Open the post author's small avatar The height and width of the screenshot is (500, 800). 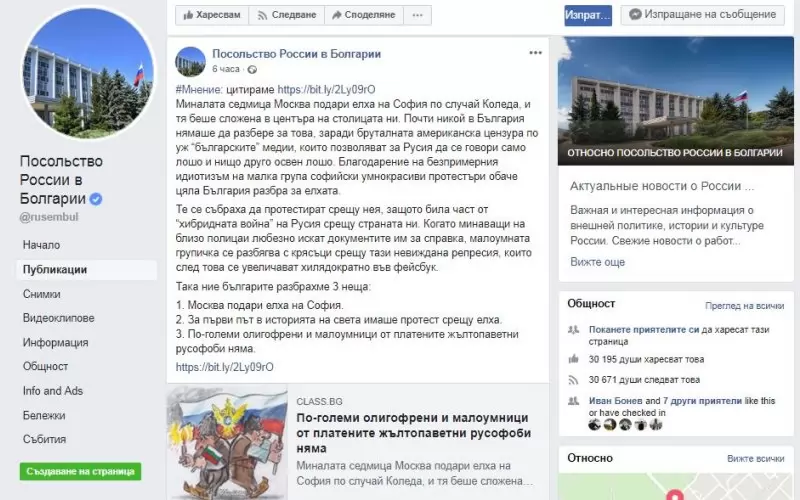[x=190, y=61]
